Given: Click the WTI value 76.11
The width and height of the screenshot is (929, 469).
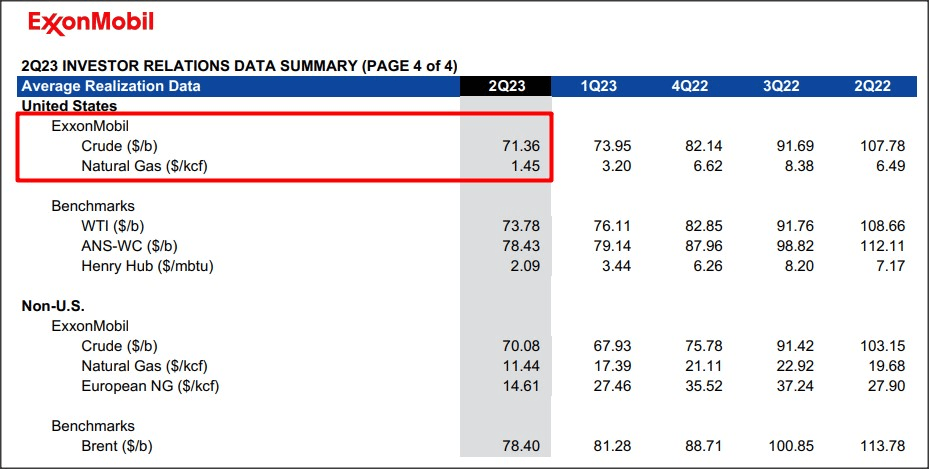Looking at the screenshot, I should (x=613, y=226).
